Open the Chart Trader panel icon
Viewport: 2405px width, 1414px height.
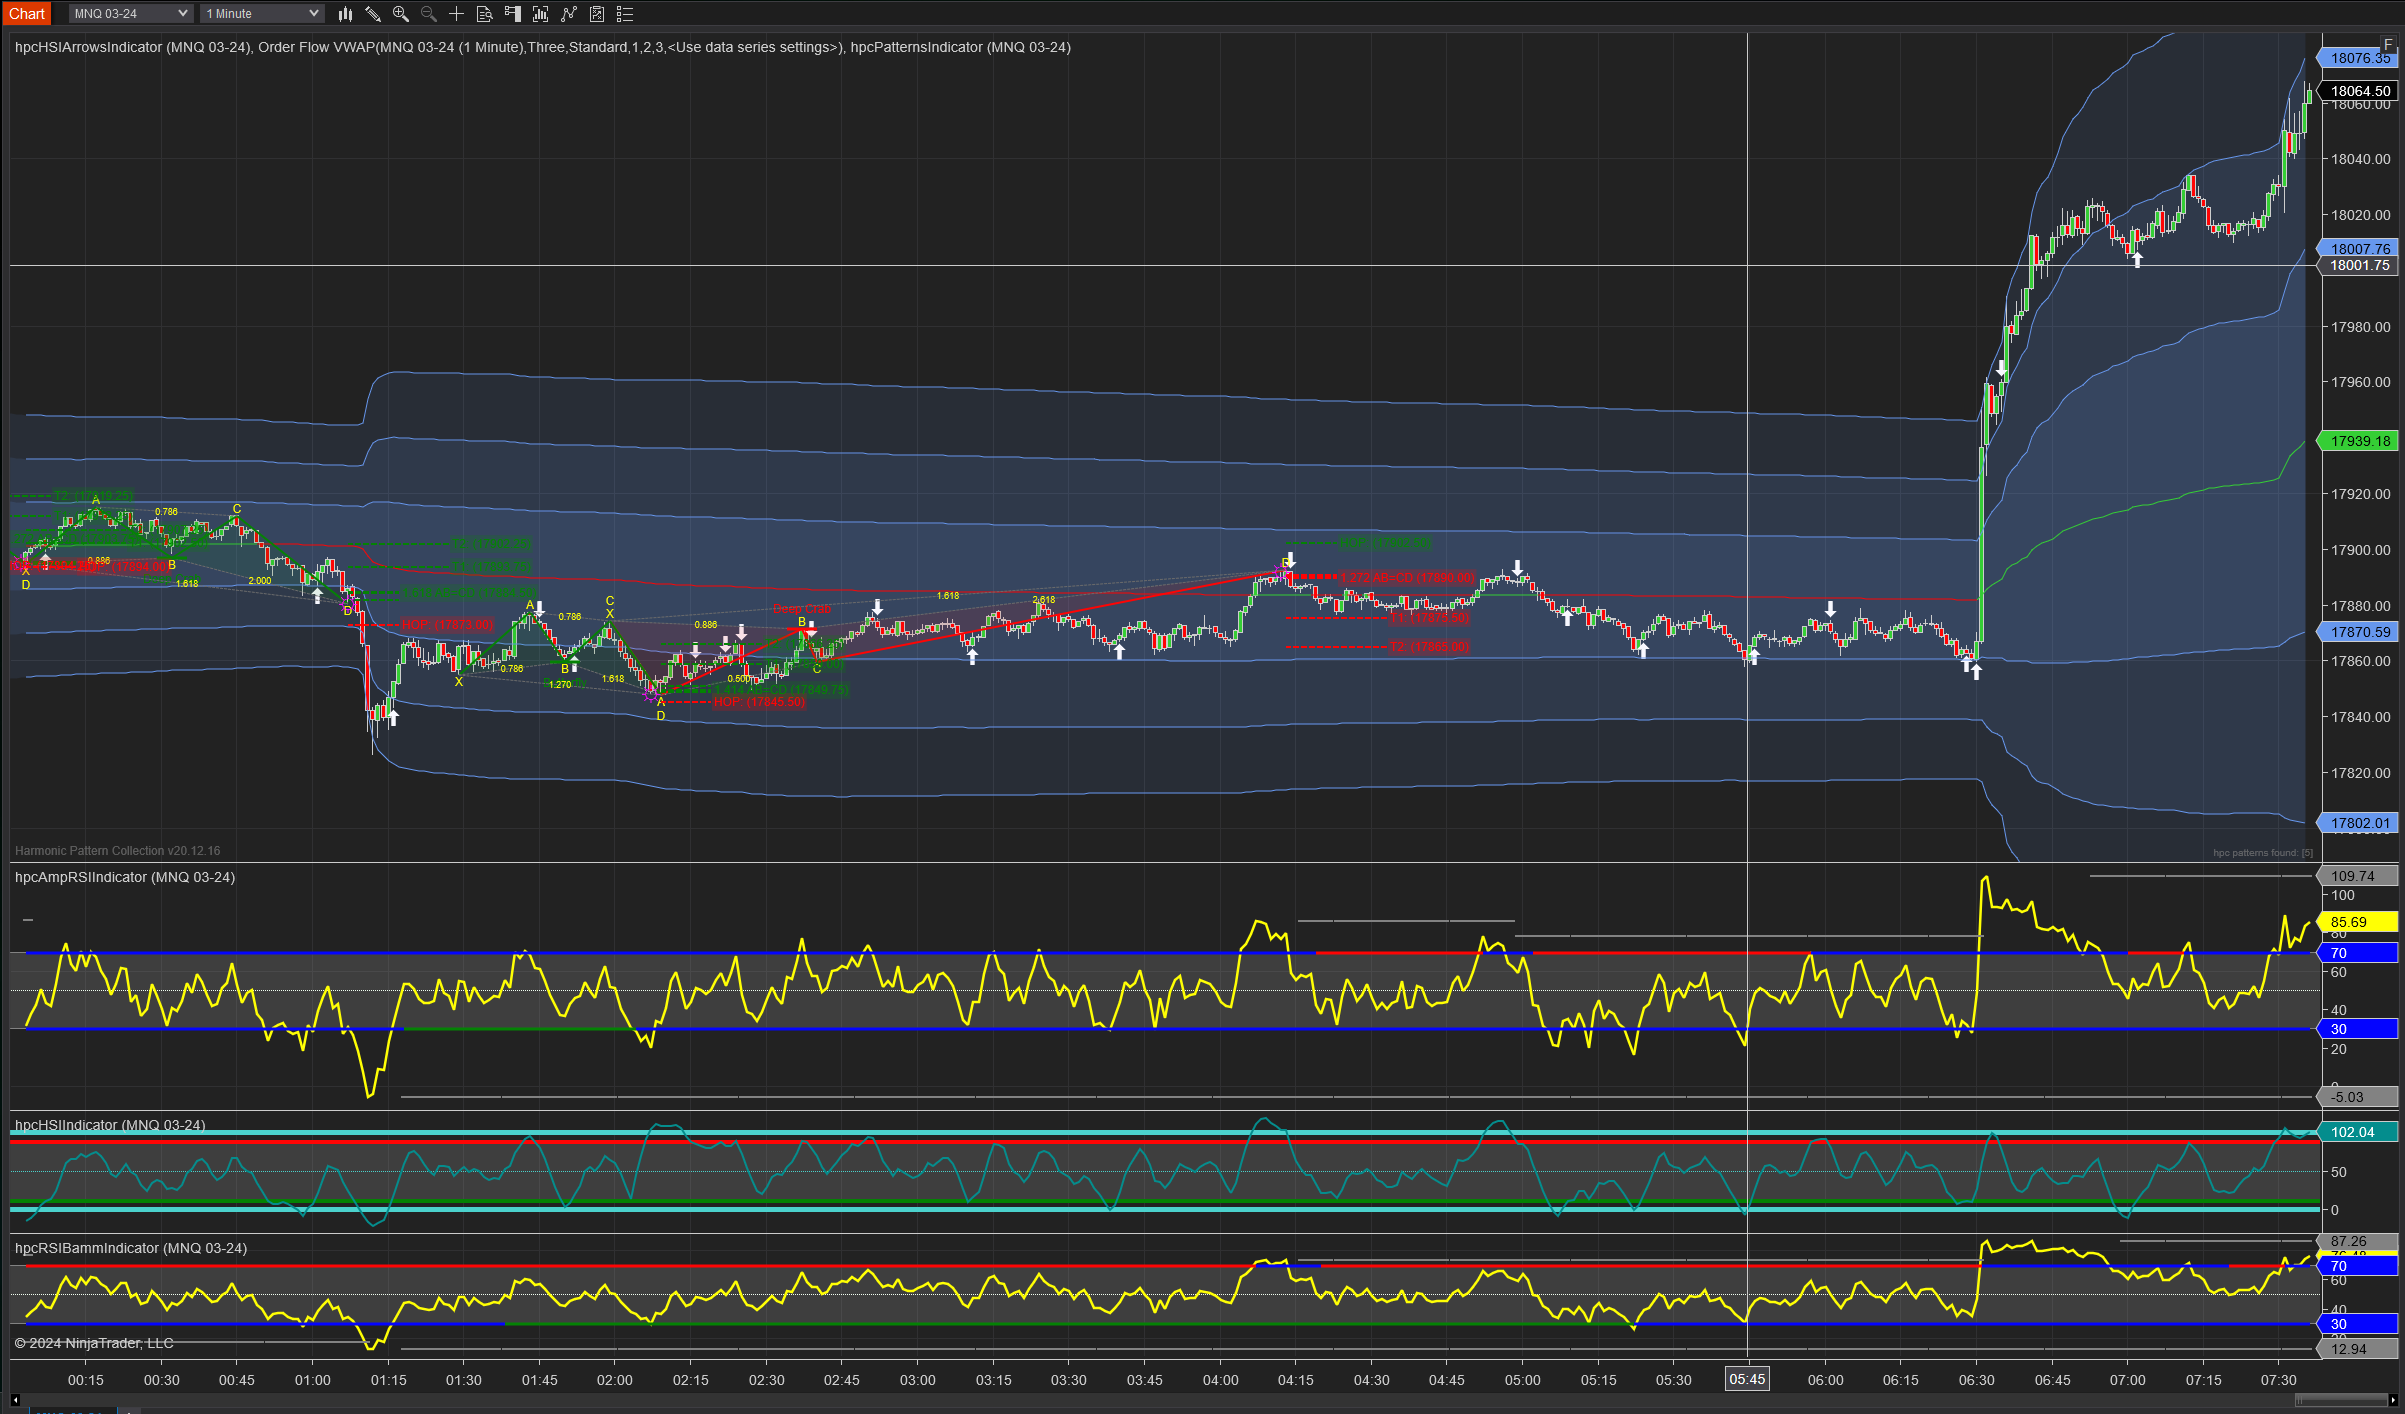coord(512,14)
